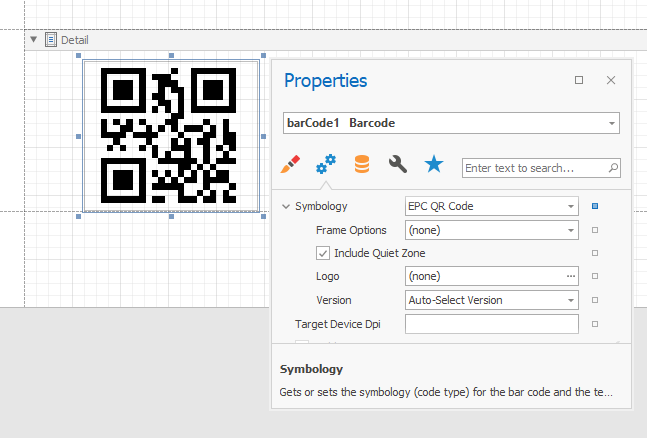The image size is (647, 438).
Task: Open the Symbology EPC QR Code dropdown
Action: pyautogui.click(x=570, y=207)
